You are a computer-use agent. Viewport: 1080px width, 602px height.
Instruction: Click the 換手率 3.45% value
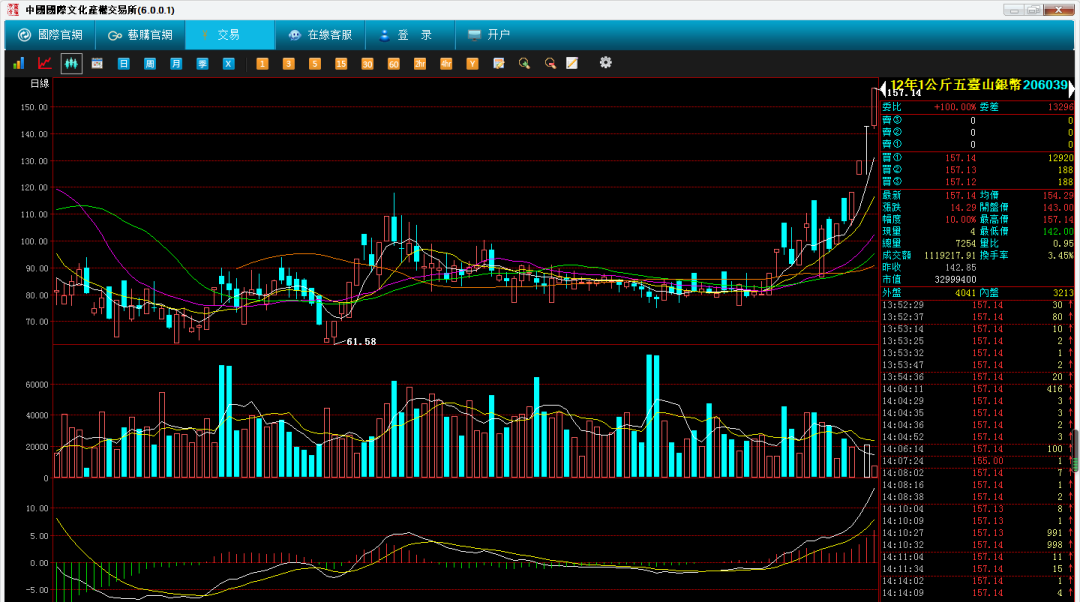point(1061,256)
